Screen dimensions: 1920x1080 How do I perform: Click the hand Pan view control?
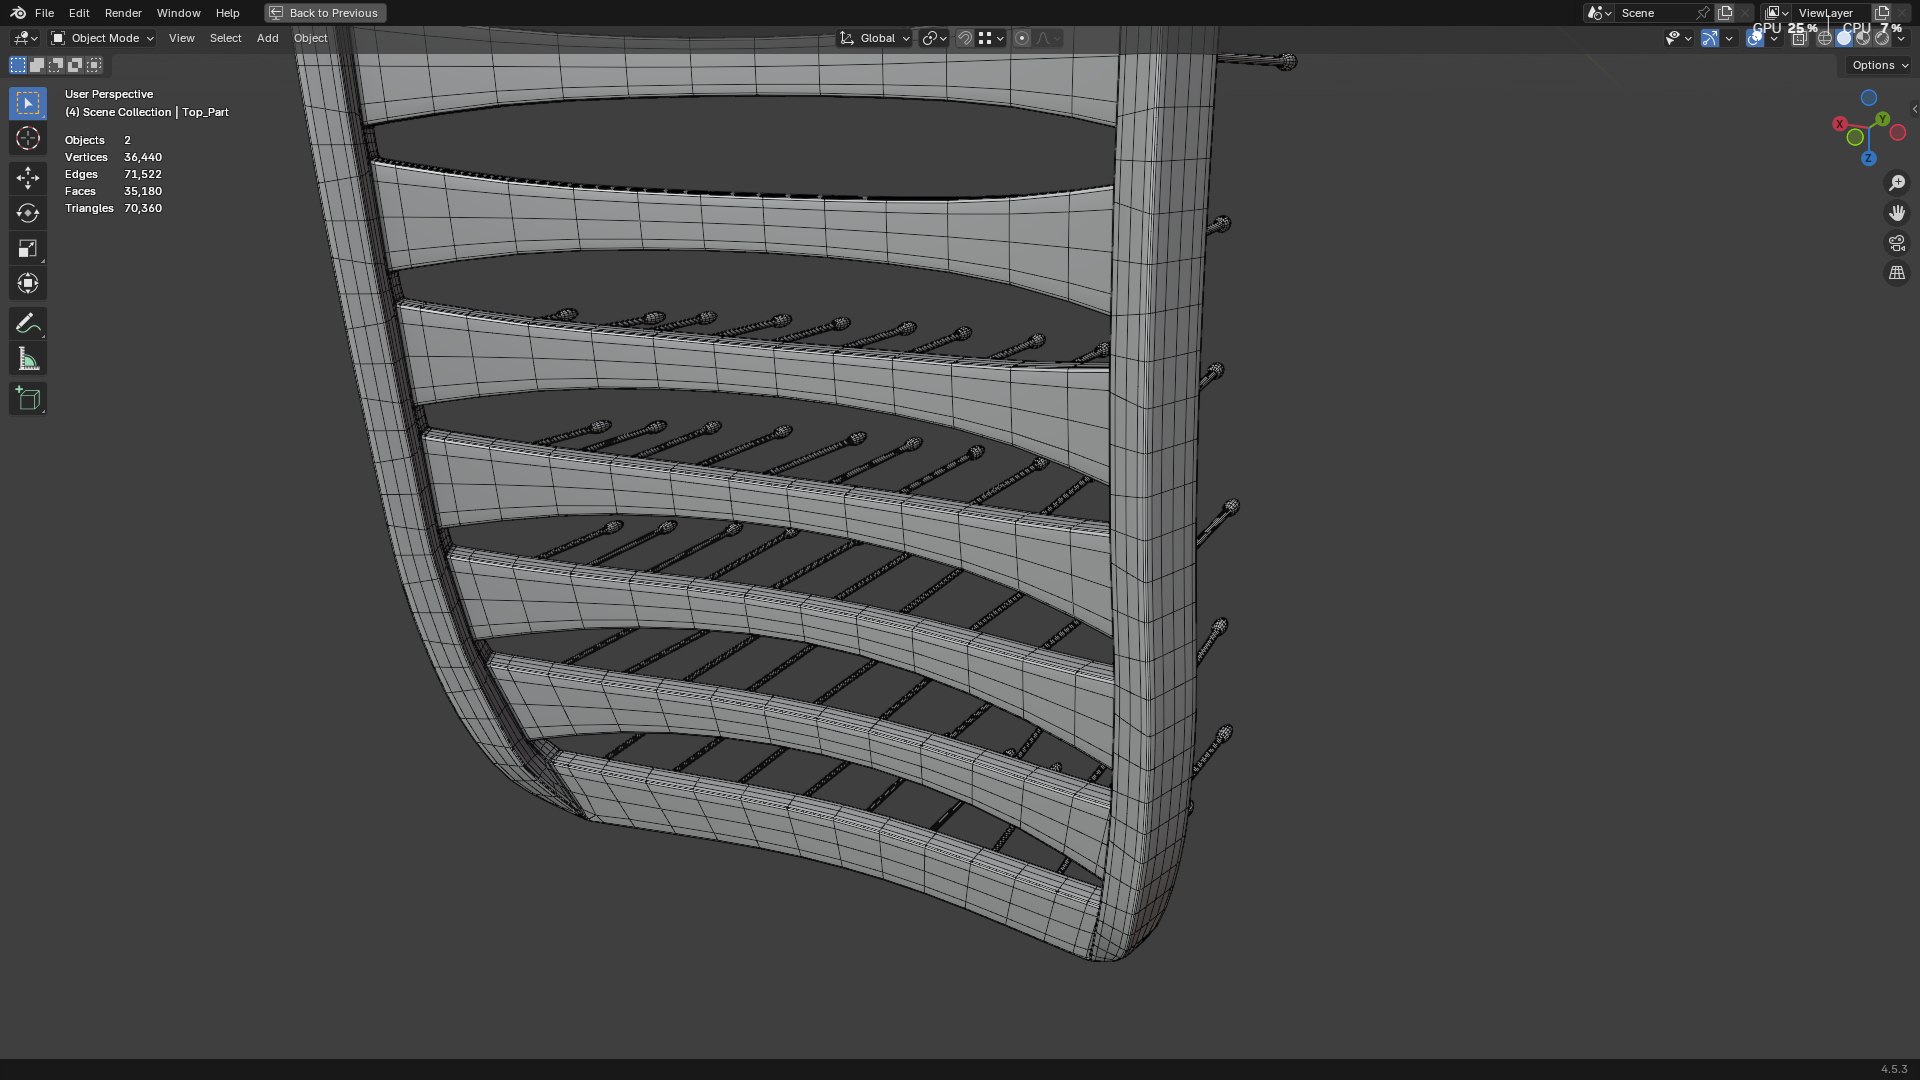tap(1896, 213)
